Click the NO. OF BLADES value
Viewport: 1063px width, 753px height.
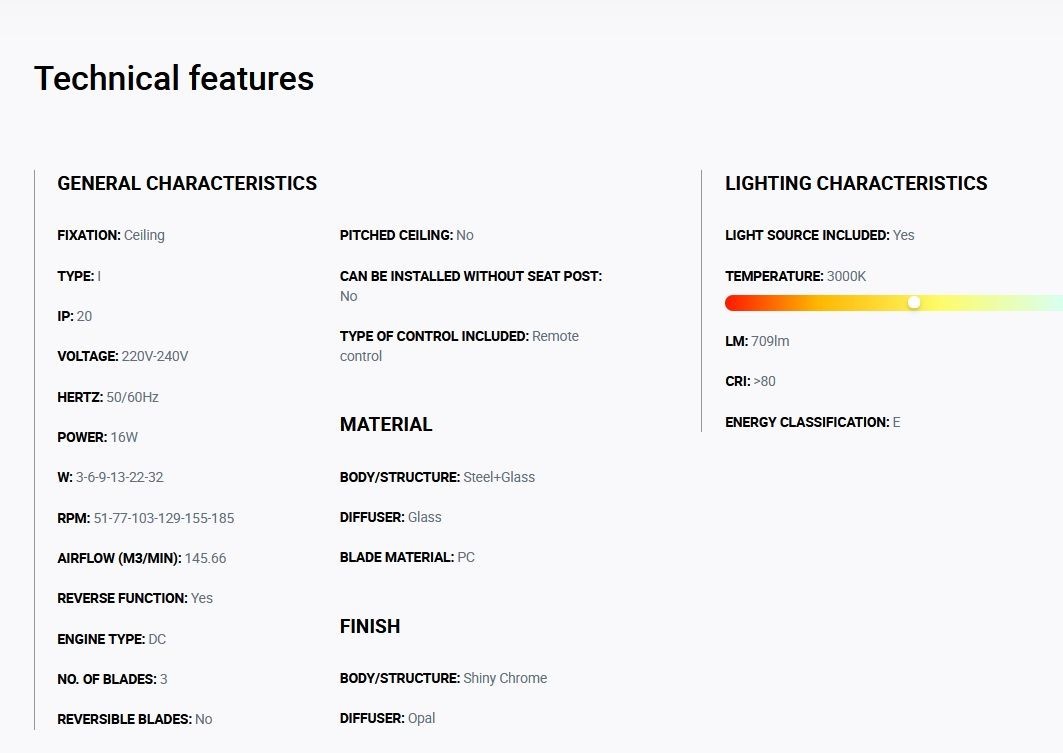click(163, 679)
